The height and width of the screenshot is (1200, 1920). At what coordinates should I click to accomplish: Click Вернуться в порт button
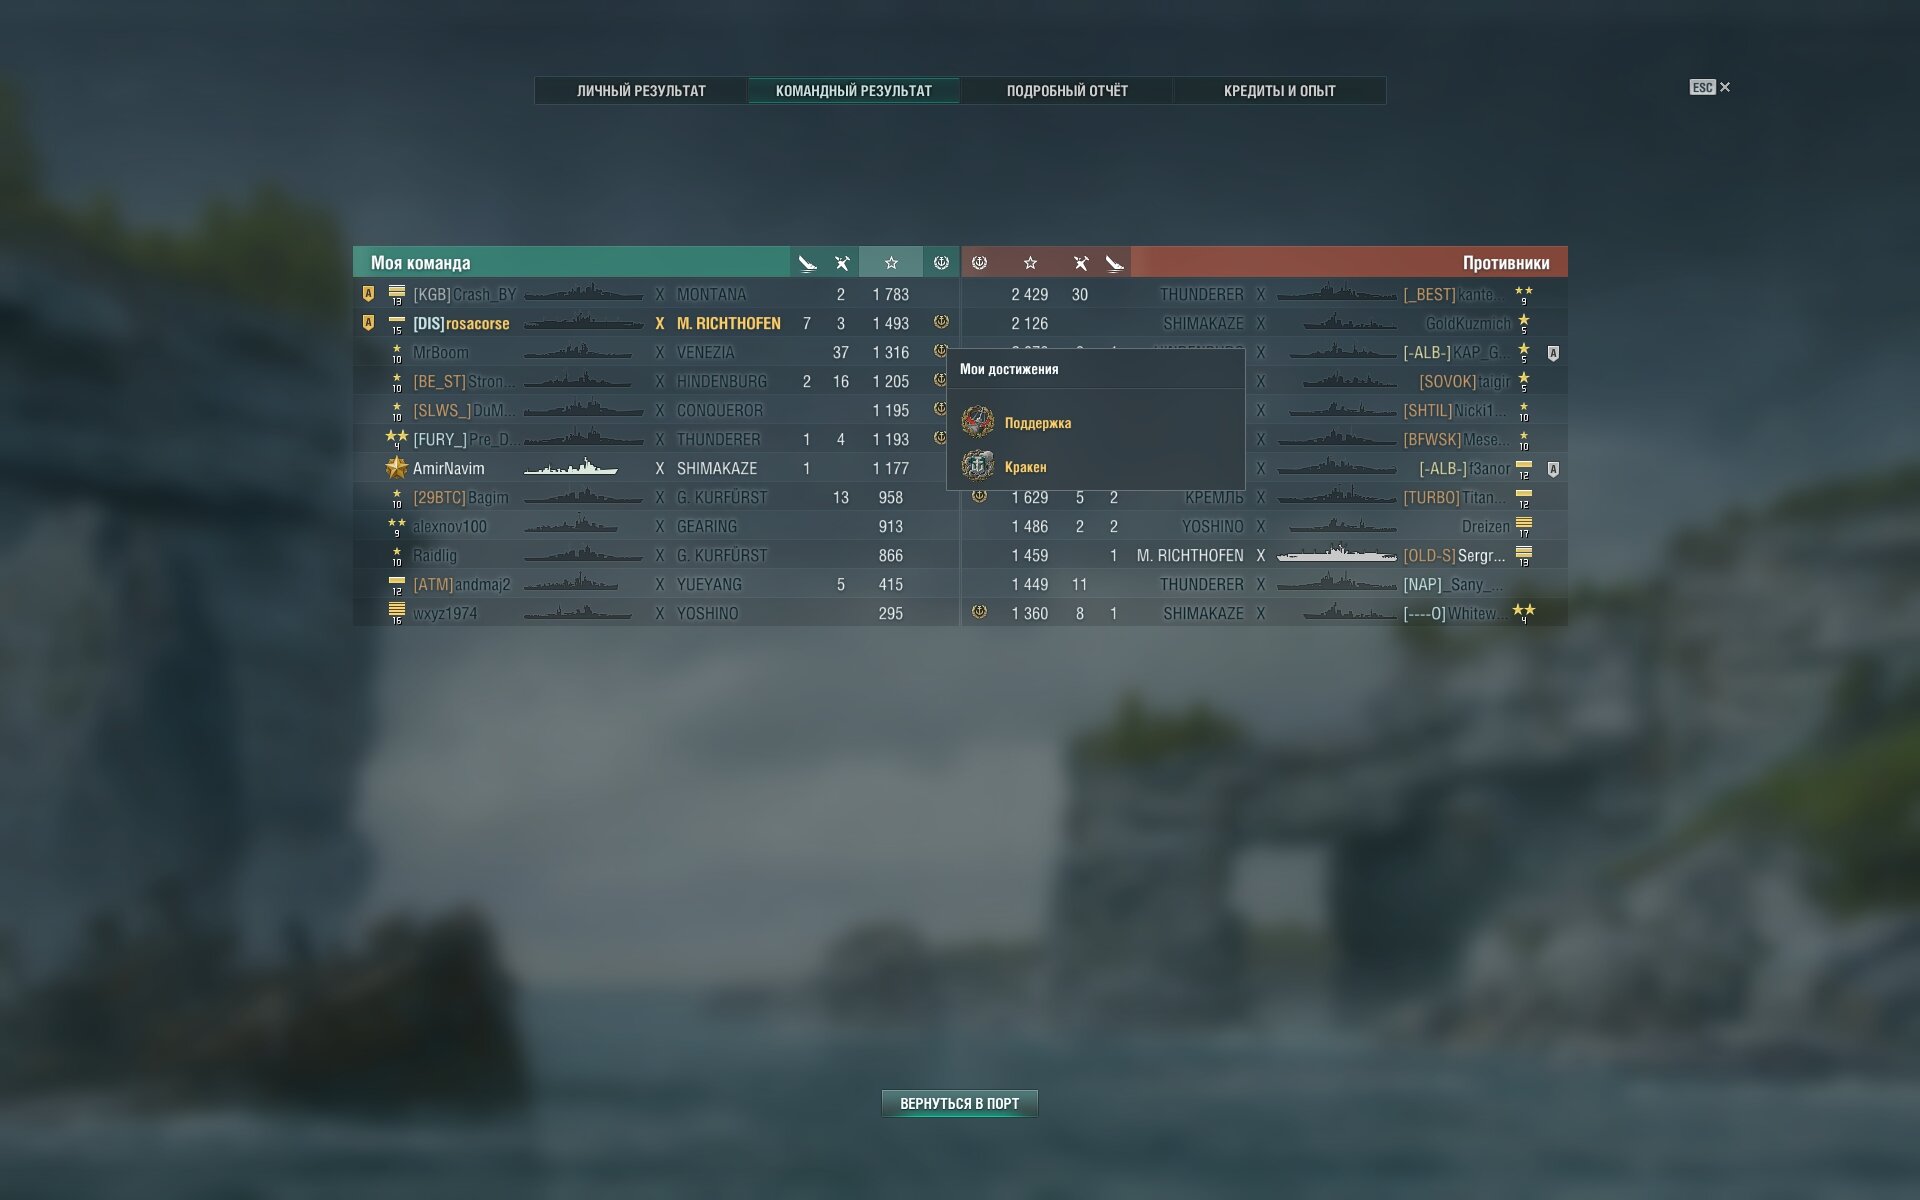tap(959, 1104)
